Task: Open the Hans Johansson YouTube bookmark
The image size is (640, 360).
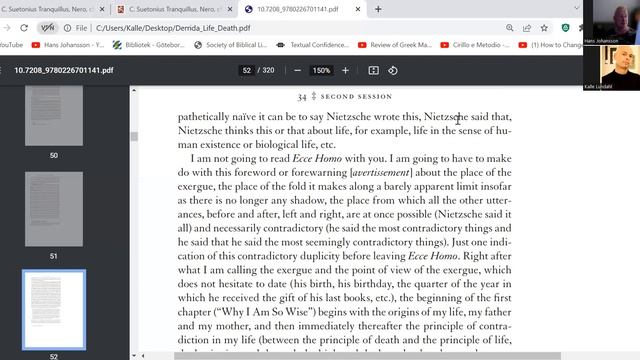Action: tap(68, 45)
